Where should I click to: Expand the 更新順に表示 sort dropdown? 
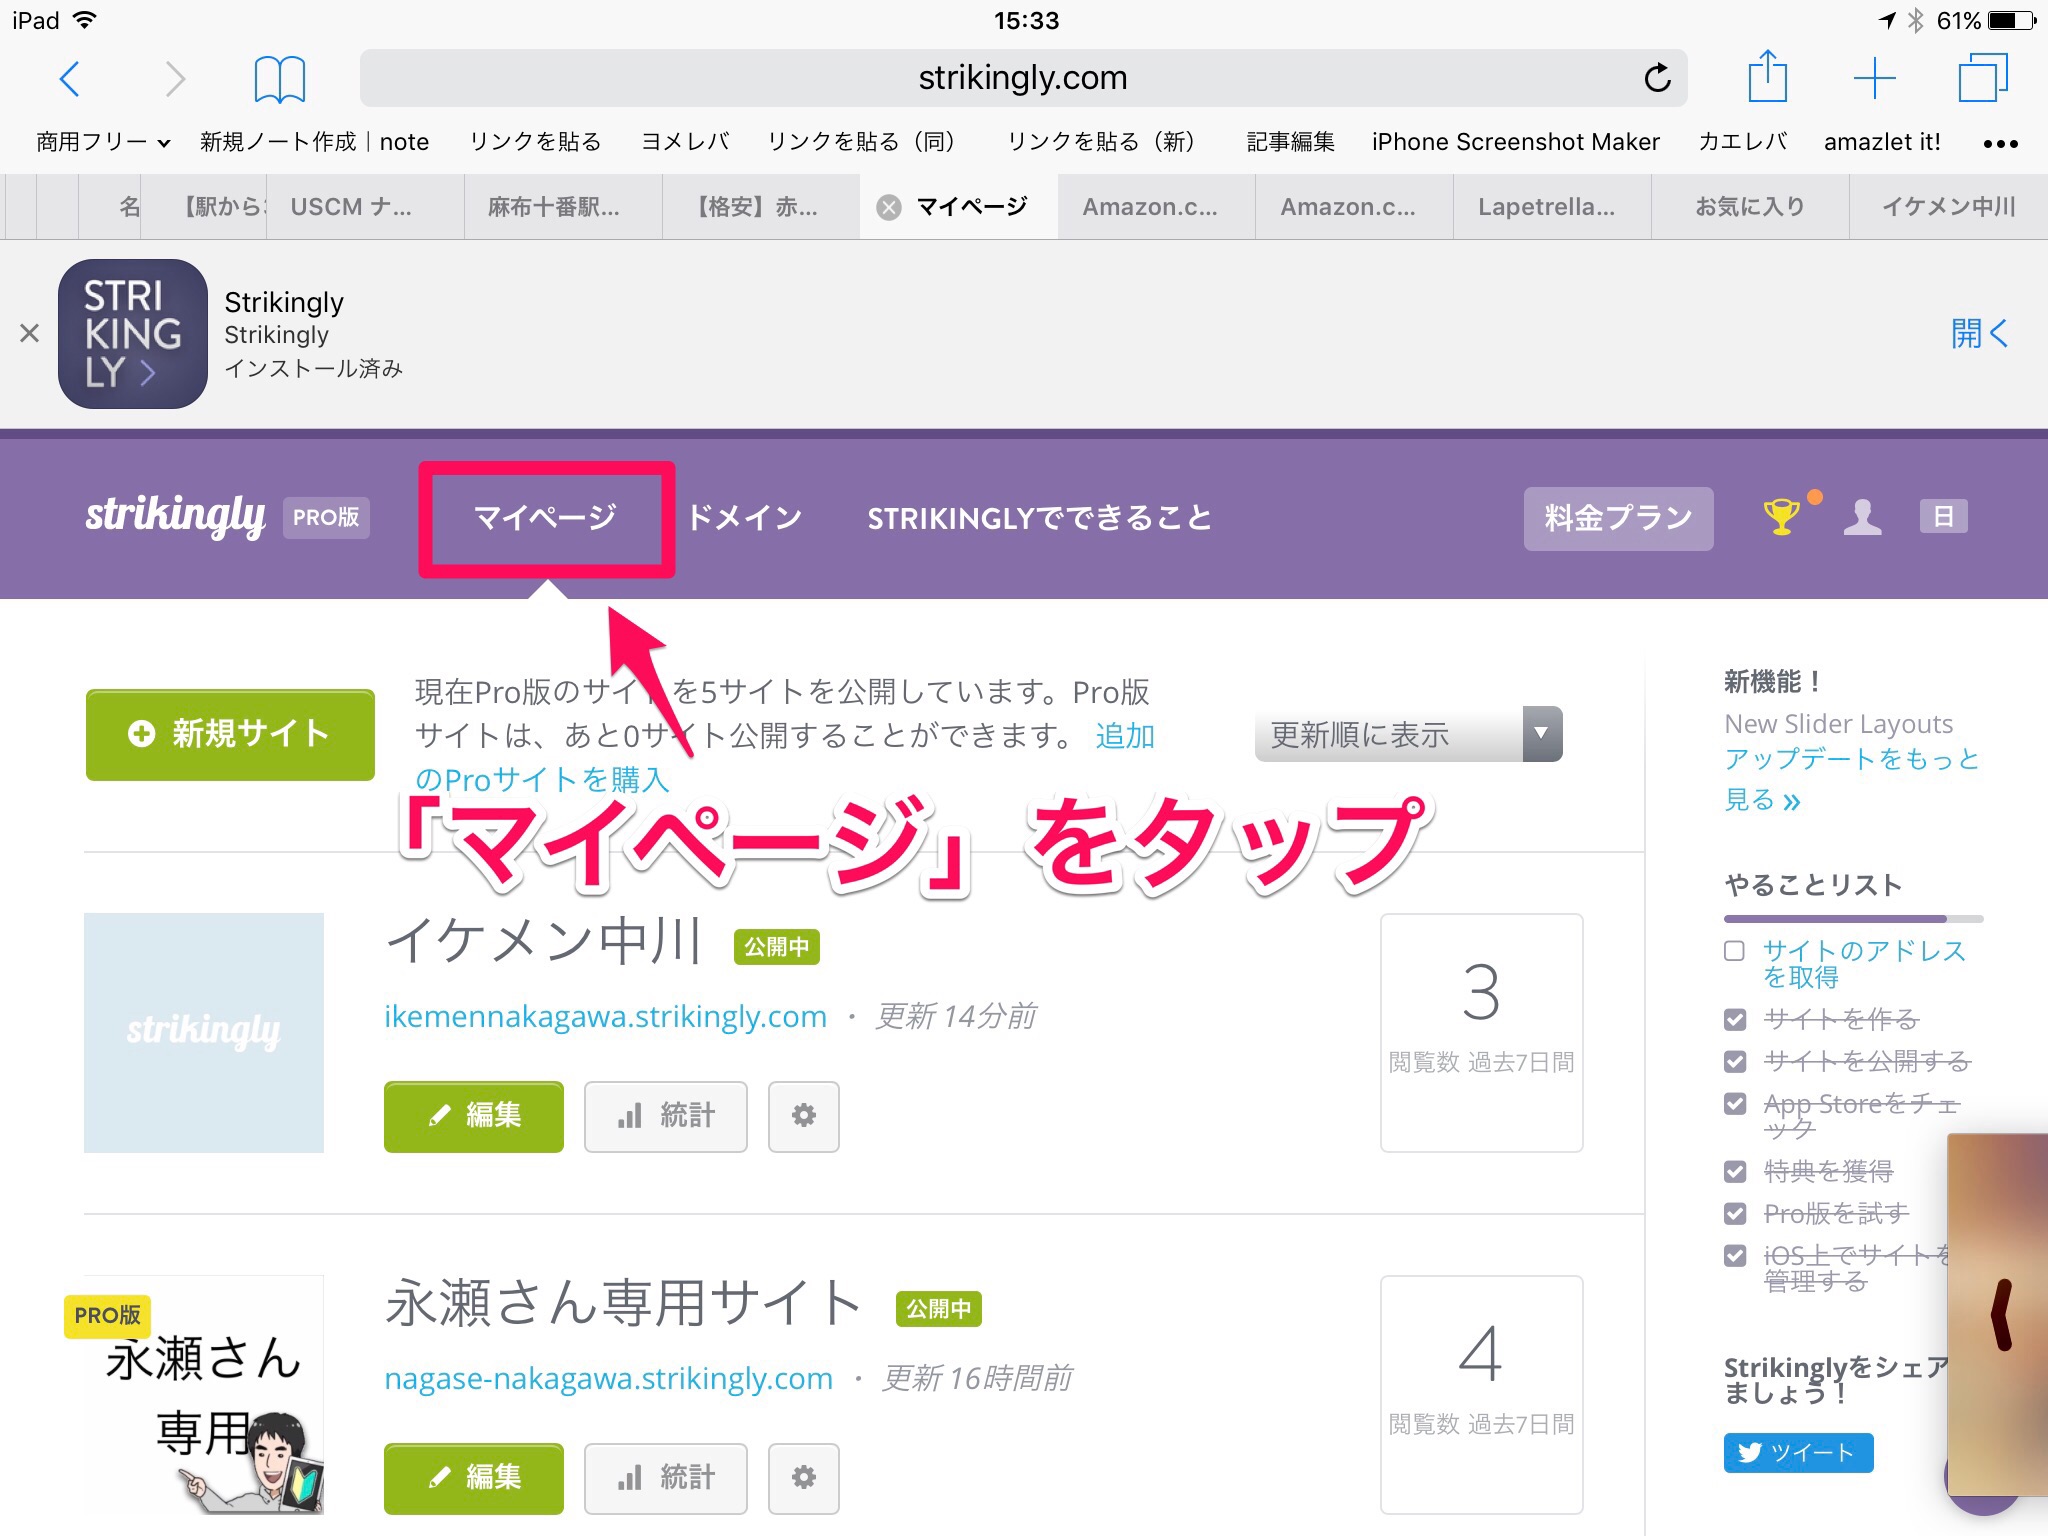tap(1408, 735)
